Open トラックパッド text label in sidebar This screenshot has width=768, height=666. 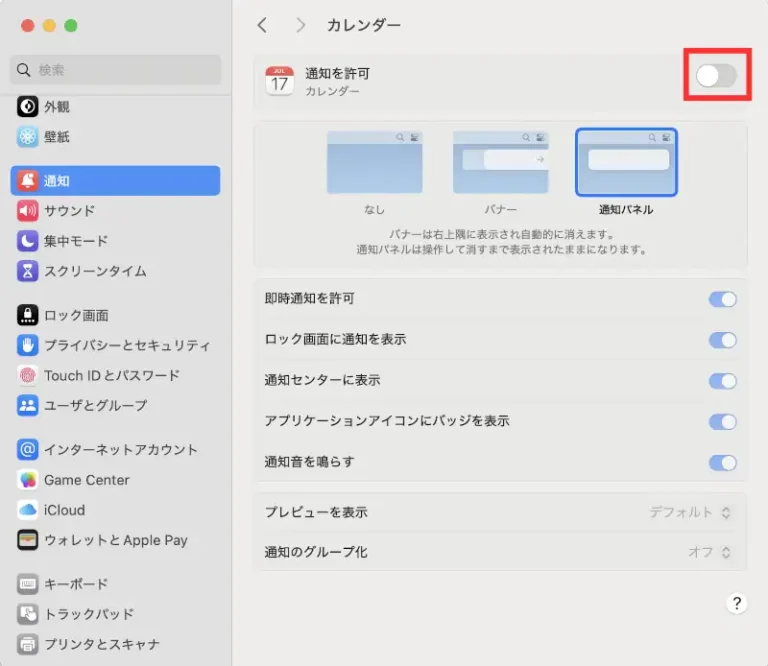click(x=89, y=614)
